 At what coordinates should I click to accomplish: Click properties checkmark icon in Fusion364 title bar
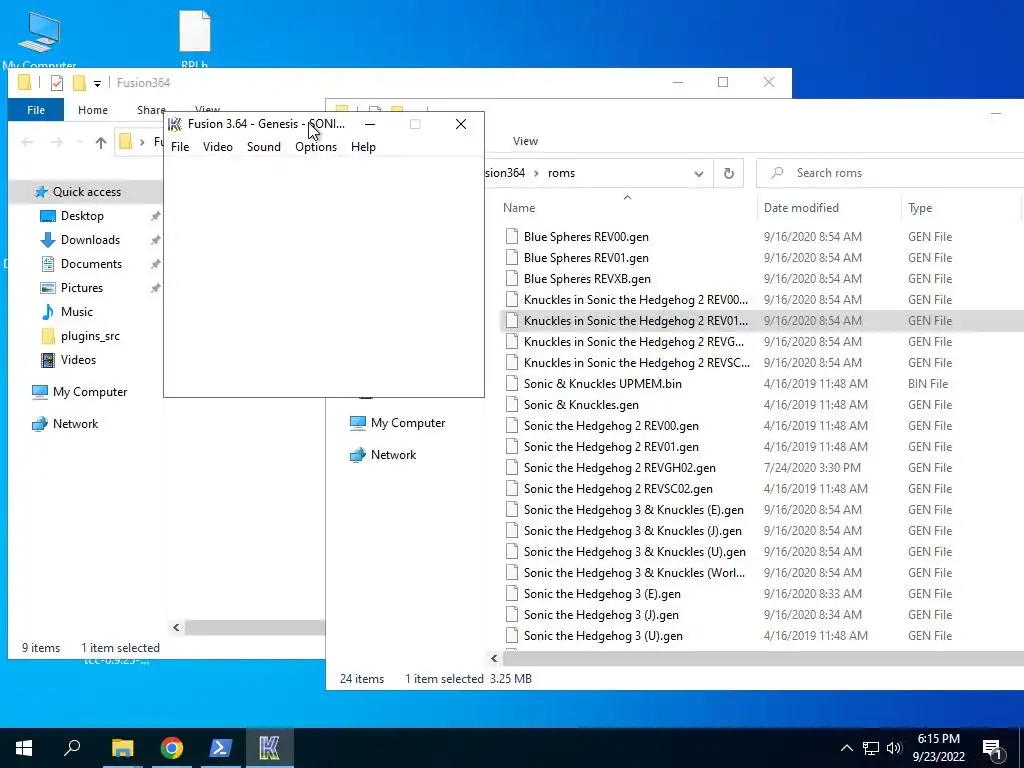pos(57,83)
